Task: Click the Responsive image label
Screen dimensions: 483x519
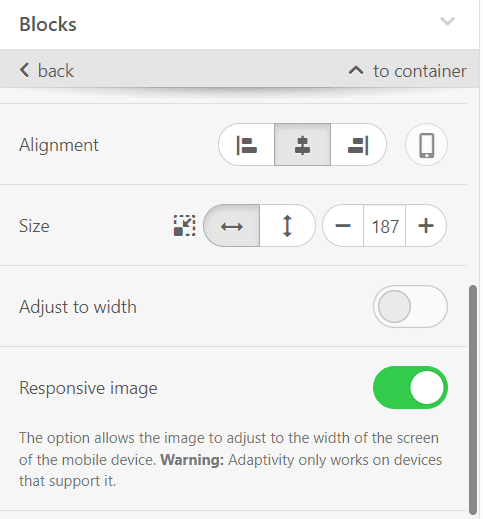Action: tap(88, 388)
